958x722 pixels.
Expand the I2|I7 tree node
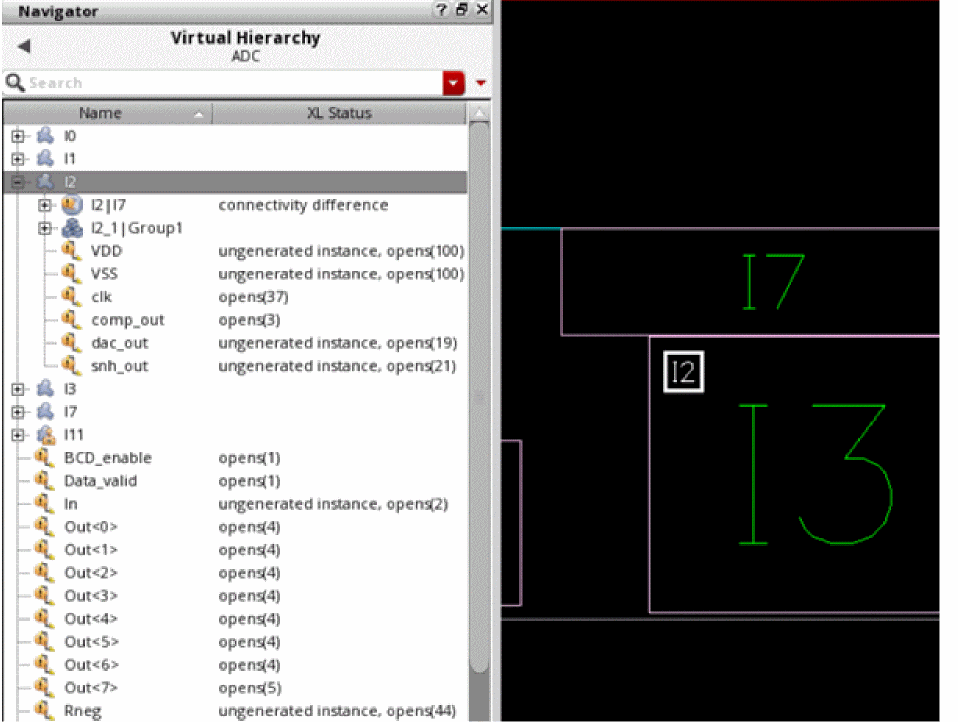pos(45,205)
